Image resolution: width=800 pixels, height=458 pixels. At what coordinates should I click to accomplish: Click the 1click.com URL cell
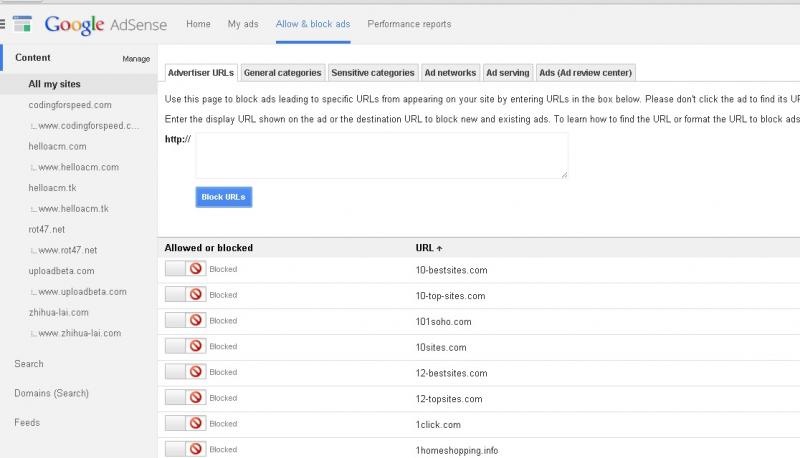[x=438, y=425]
